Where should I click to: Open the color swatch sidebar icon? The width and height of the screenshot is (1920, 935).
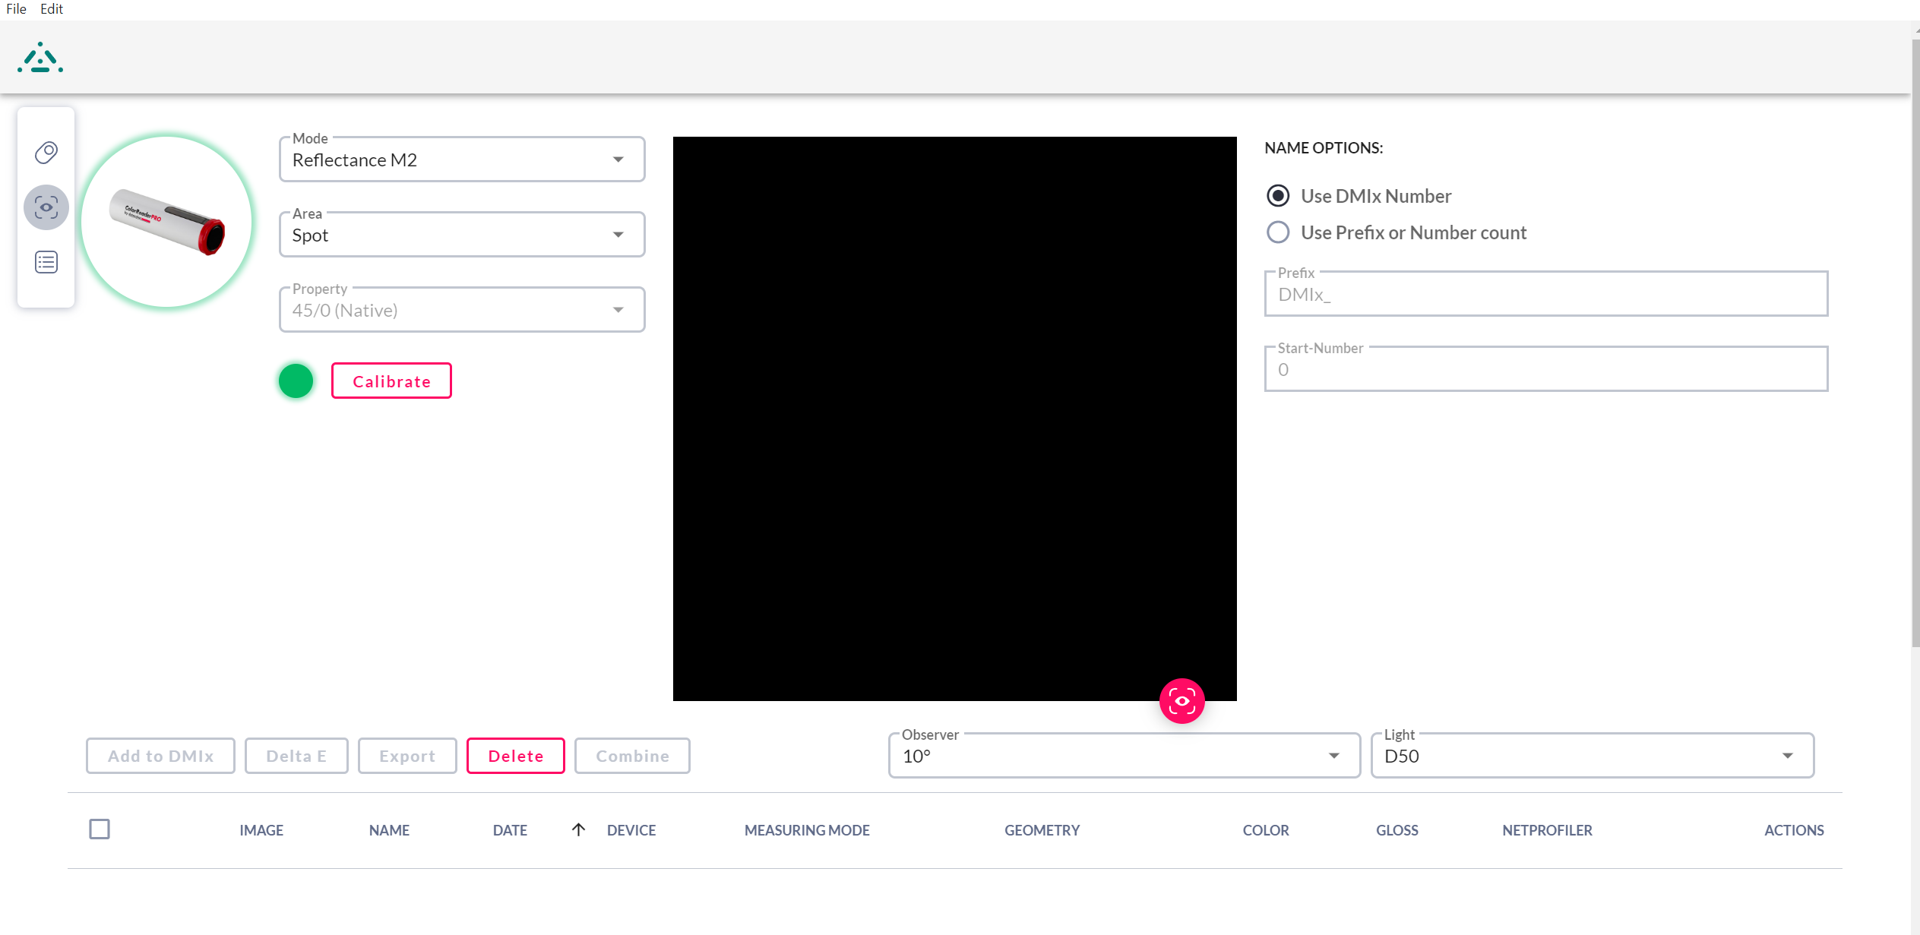(46, 152)
